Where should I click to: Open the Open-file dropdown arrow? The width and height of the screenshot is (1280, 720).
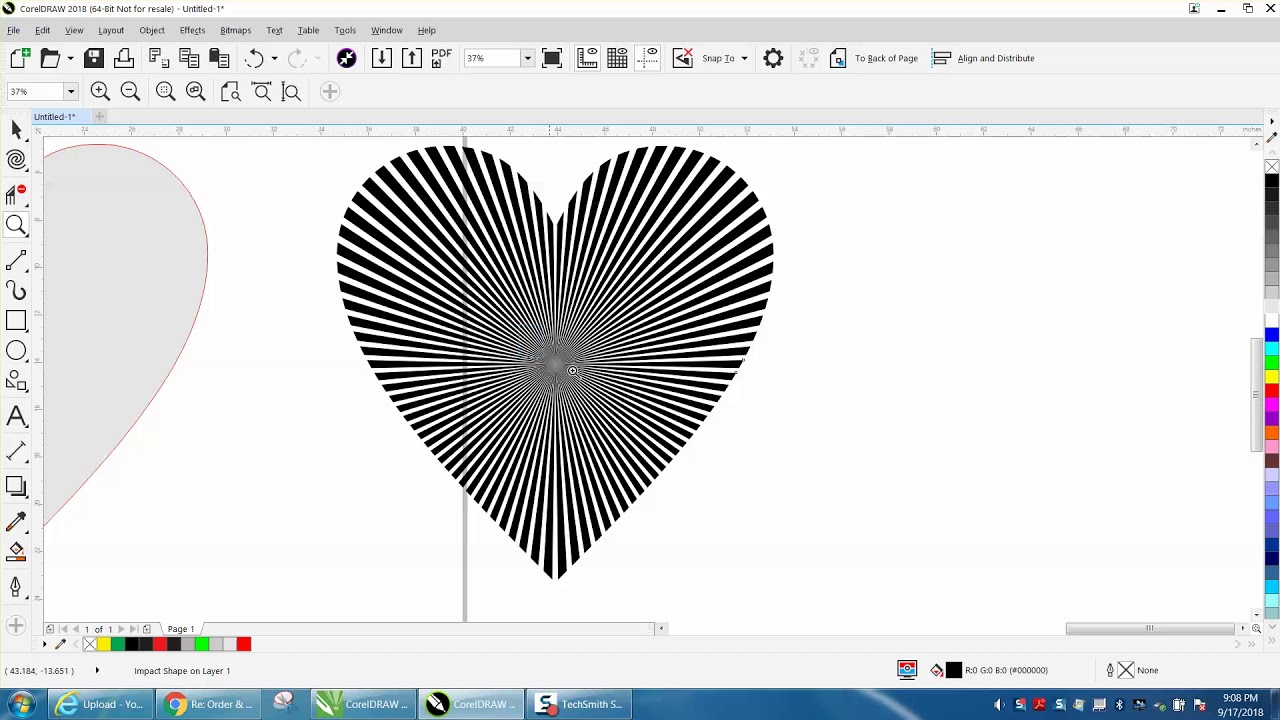(x=70, y=59)
